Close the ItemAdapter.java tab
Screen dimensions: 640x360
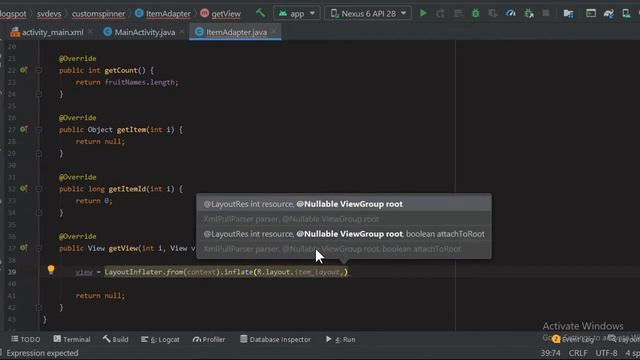[274, 32]
